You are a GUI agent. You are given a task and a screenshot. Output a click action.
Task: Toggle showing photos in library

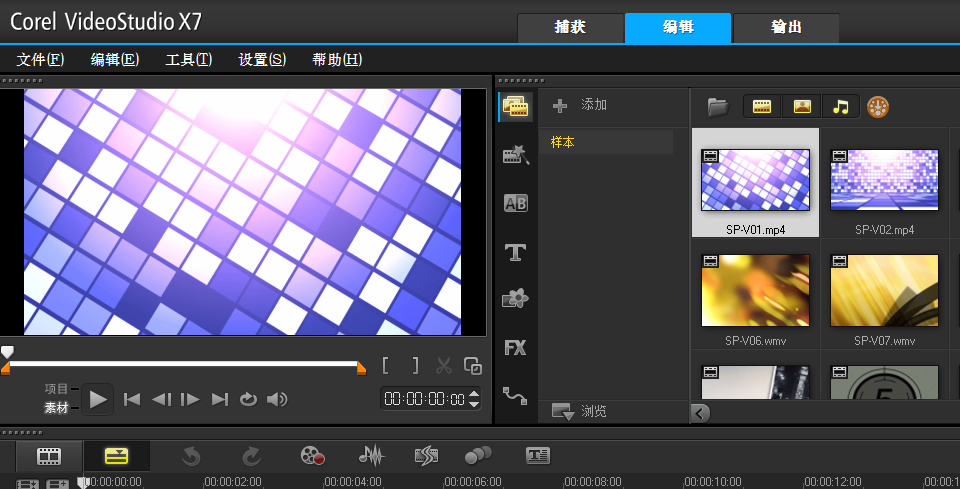(x=802, y=106)
